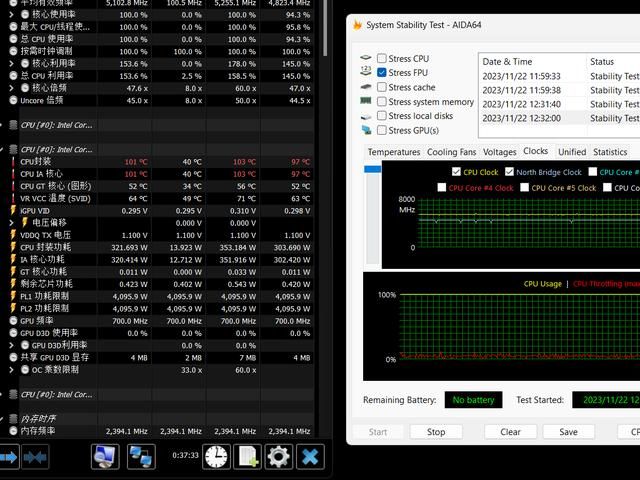The height and width of the screenshot is (480, 640).
Task: Expand the 核心使用率 row
Action: tap(11, 15)
